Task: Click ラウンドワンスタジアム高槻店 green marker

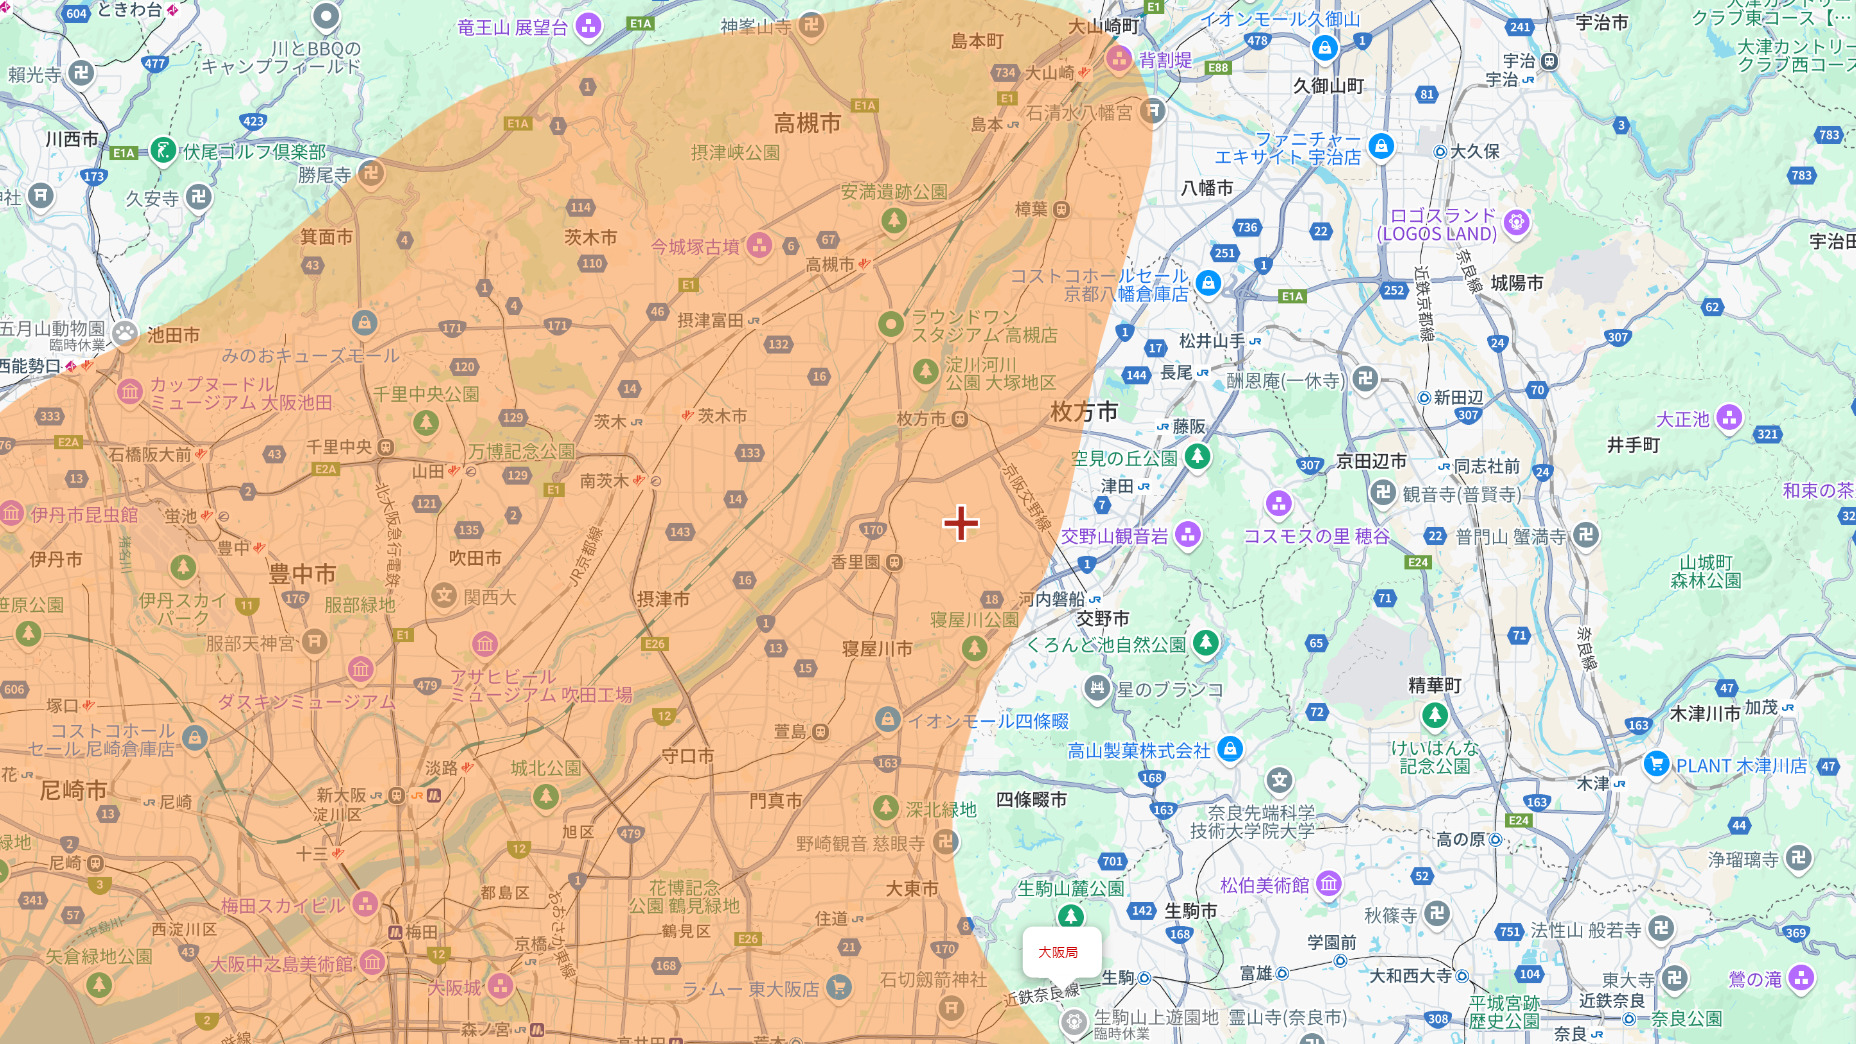Action: click(x=890, y=324)
